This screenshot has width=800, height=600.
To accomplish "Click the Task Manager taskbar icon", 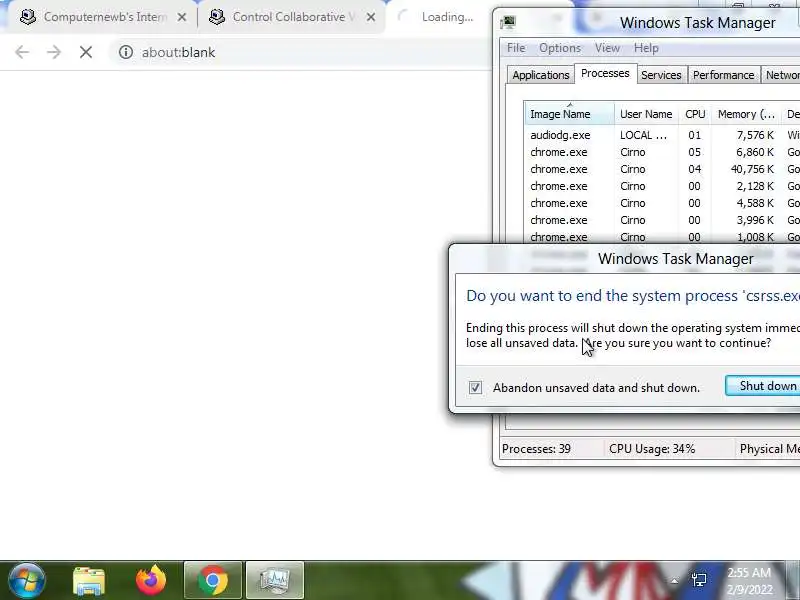I will pos(275,581).
